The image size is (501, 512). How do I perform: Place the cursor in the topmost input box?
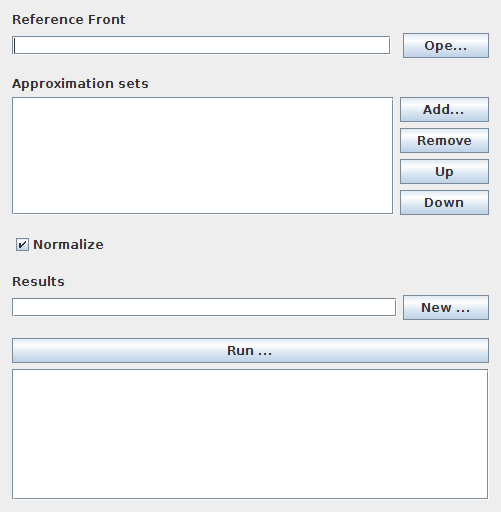tap(201, 45)
